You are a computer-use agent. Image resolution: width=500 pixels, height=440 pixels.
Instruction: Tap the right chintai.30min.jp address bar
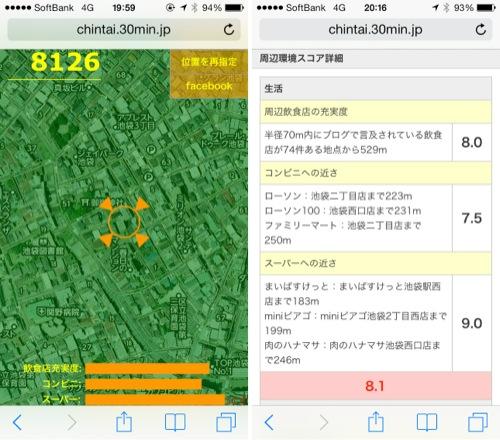click(x=375, y=30)
